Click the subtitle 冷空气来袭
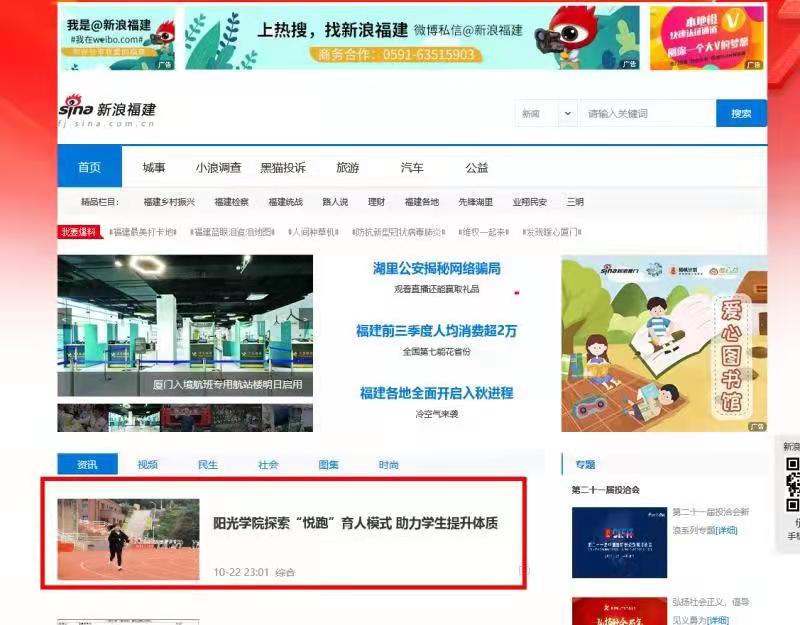Viewport: 800px width, 625px height. [437, 414]
